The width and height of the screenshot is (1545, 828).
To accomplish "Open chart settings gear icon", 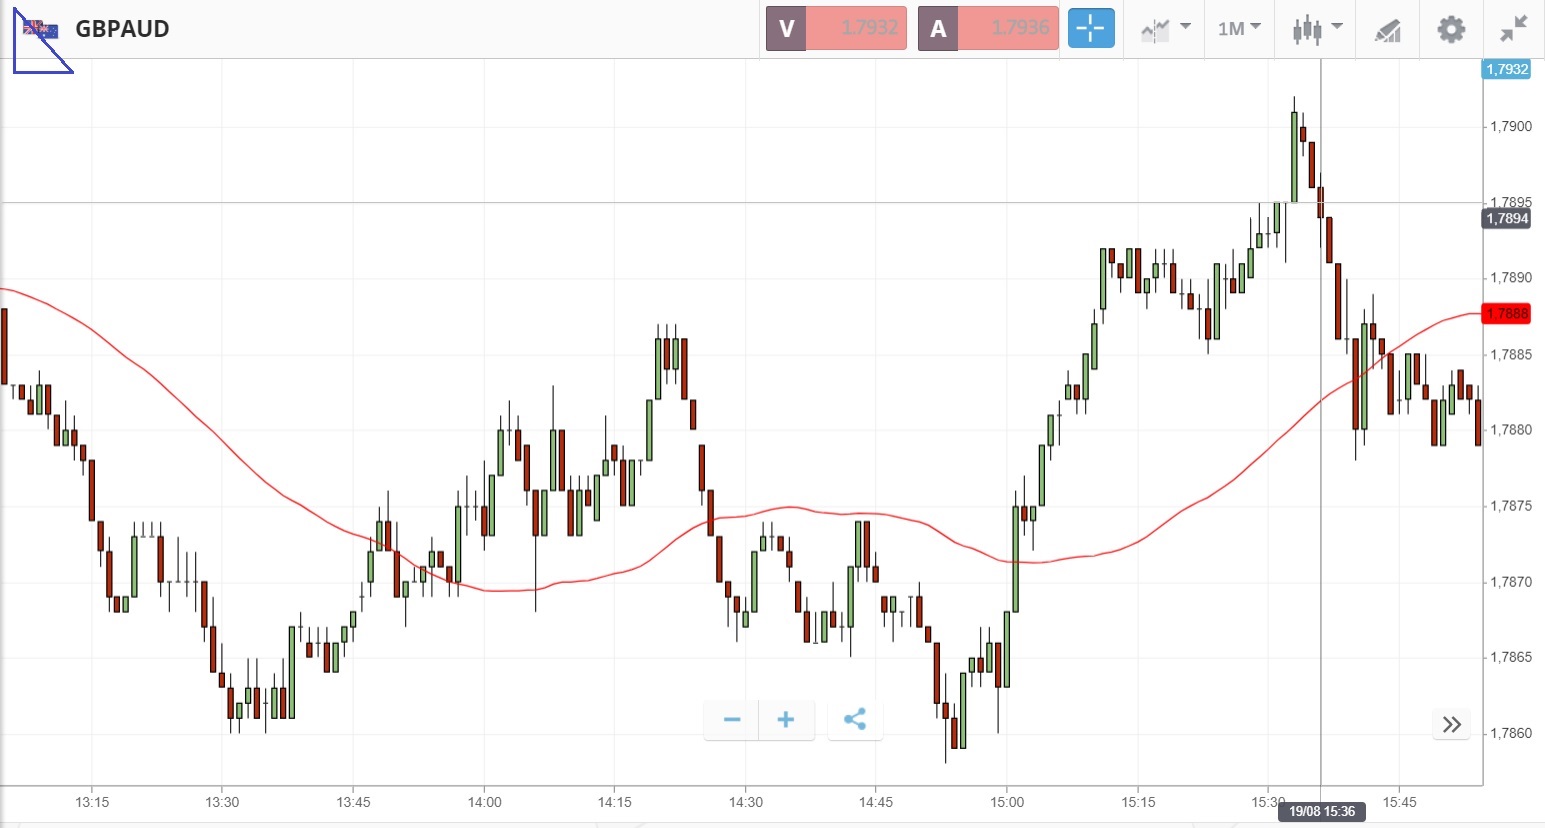I will pos(1451,29).
